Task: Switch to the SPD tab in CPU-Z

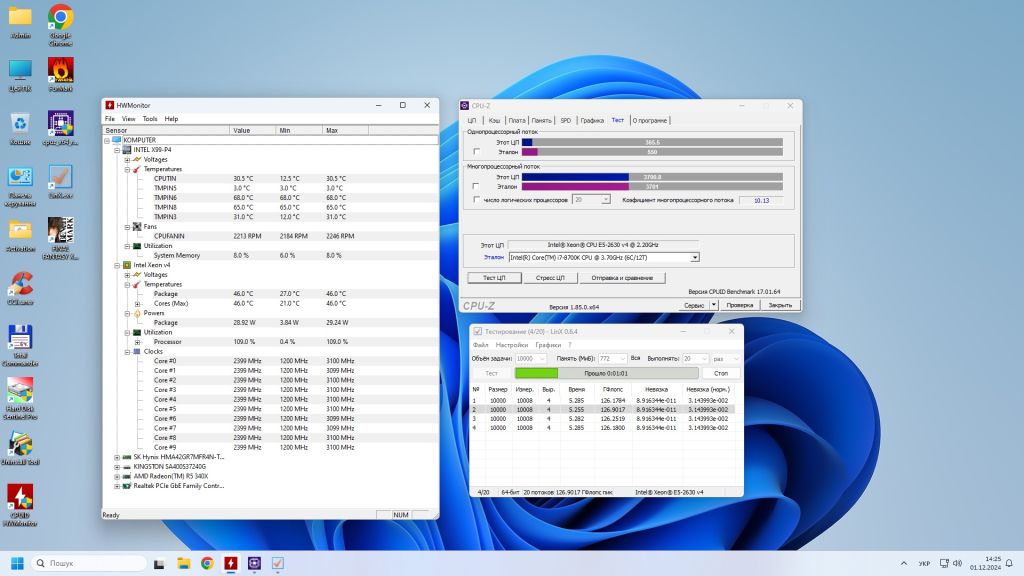Action: pyautogui.click(x=566, y=120)
